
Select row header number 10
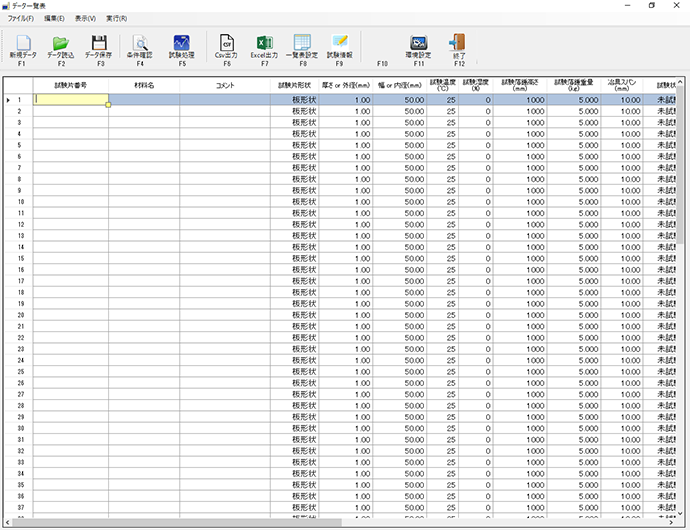[19, 202]
